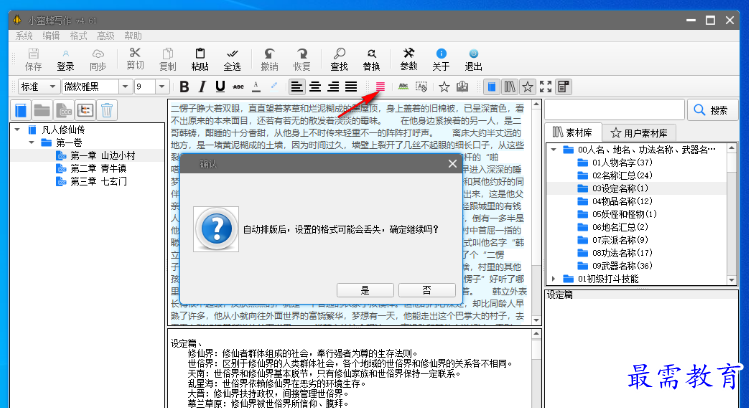This screenshot has height=408, width=749.
Task: Click the trash delete icon in left panel
Action: pyautogui.click(x=107, y=110)
